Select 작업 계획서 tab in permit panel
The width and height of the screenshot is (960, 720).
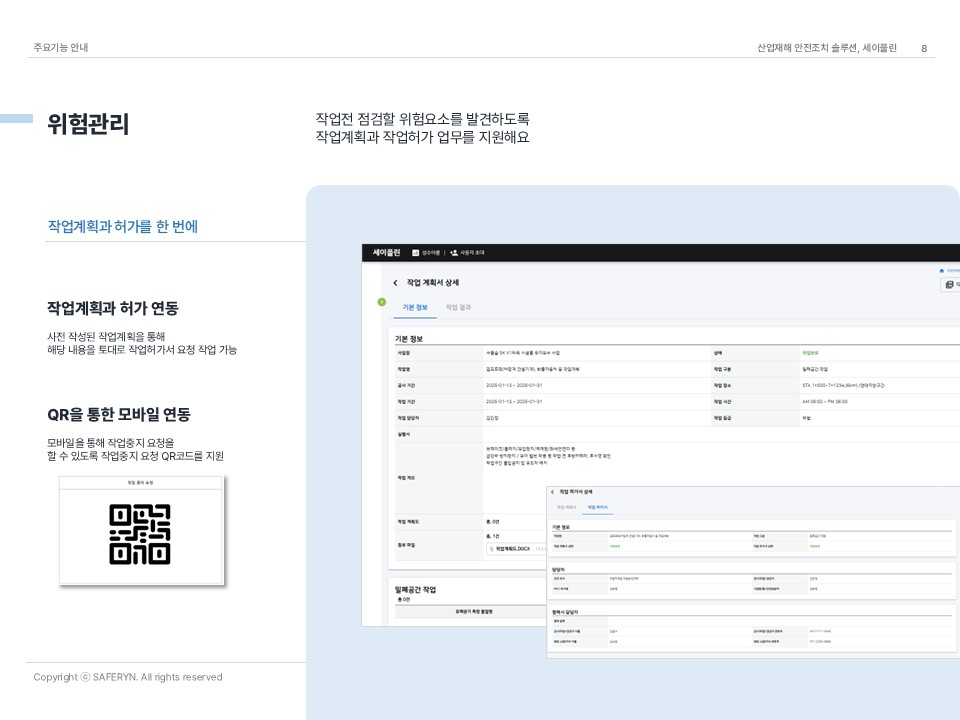click(567, 508)
